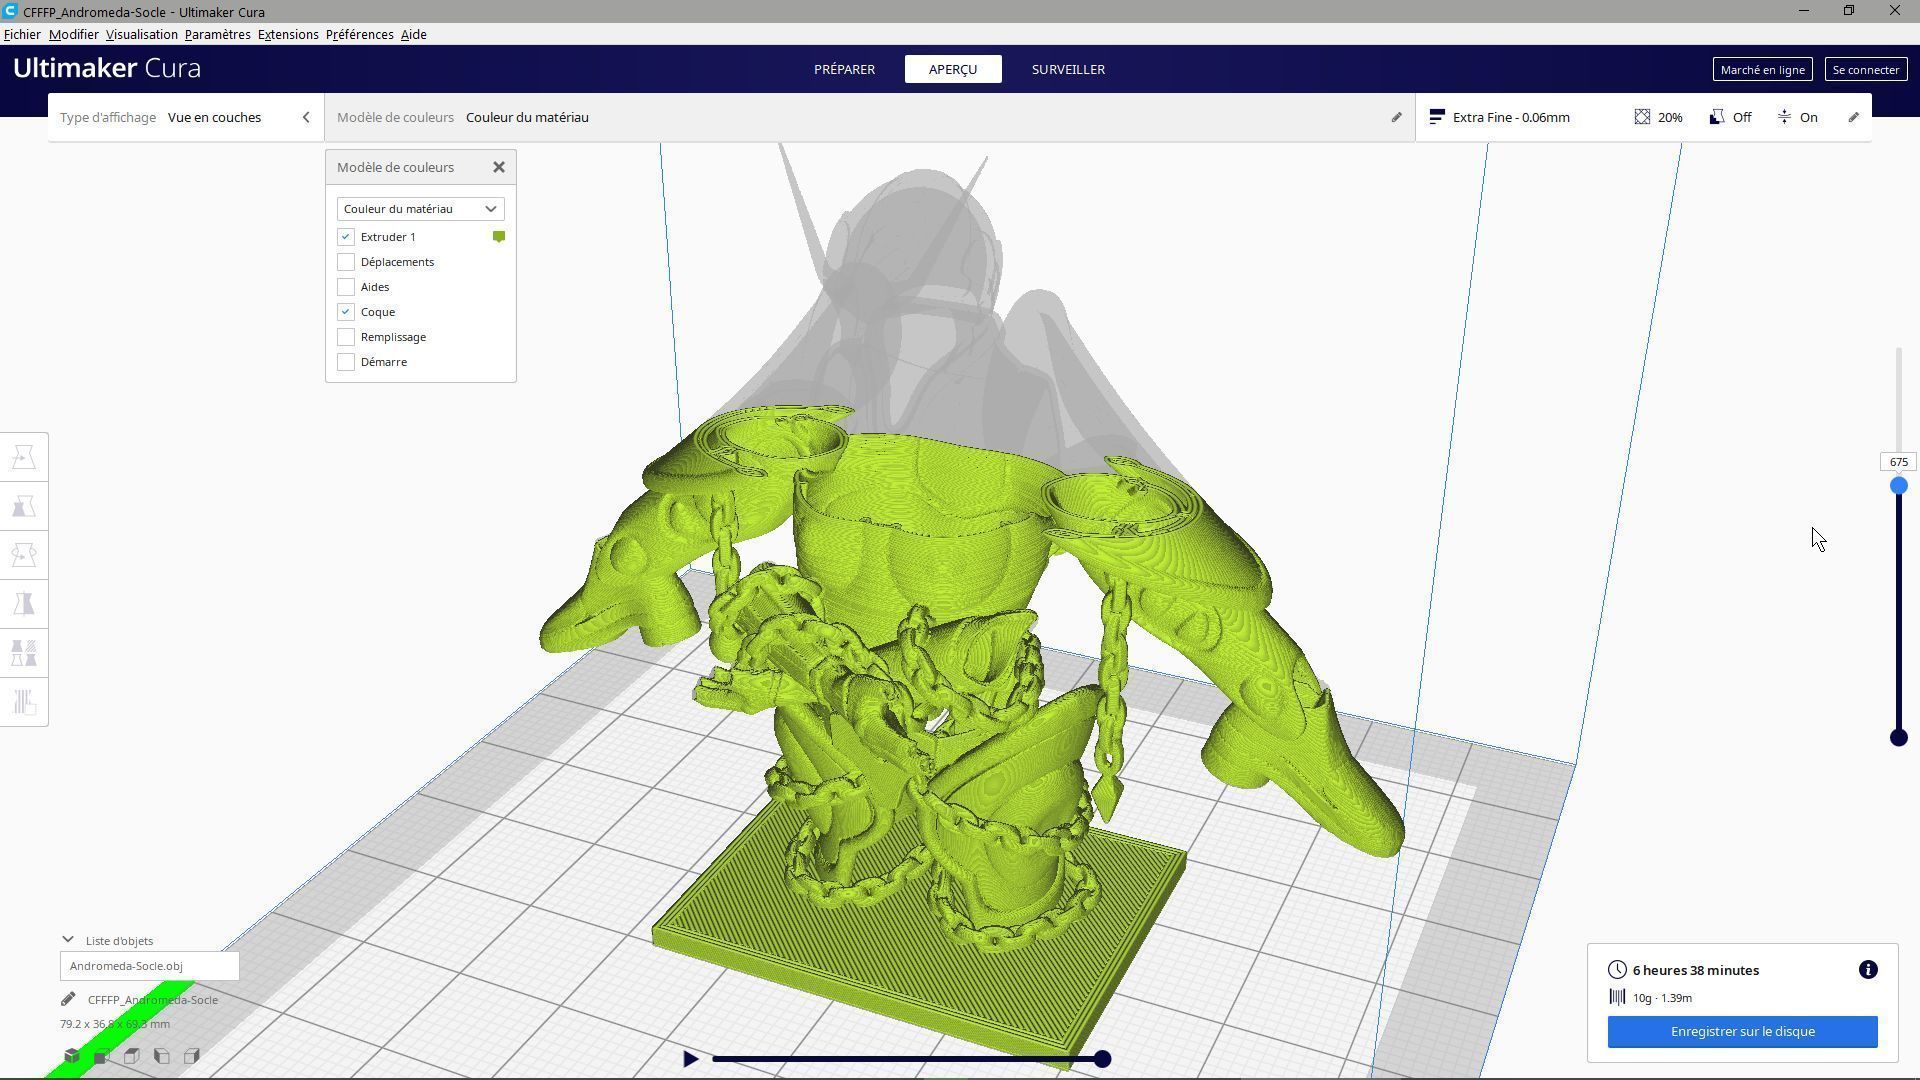Click the adhesion On icon
This screenshot has width=1920, height=1080.
1784,117
